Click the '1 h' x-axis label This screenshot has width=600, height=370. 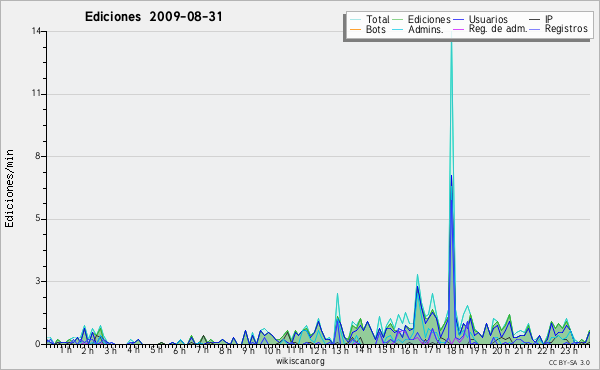[x=65, y=350]
